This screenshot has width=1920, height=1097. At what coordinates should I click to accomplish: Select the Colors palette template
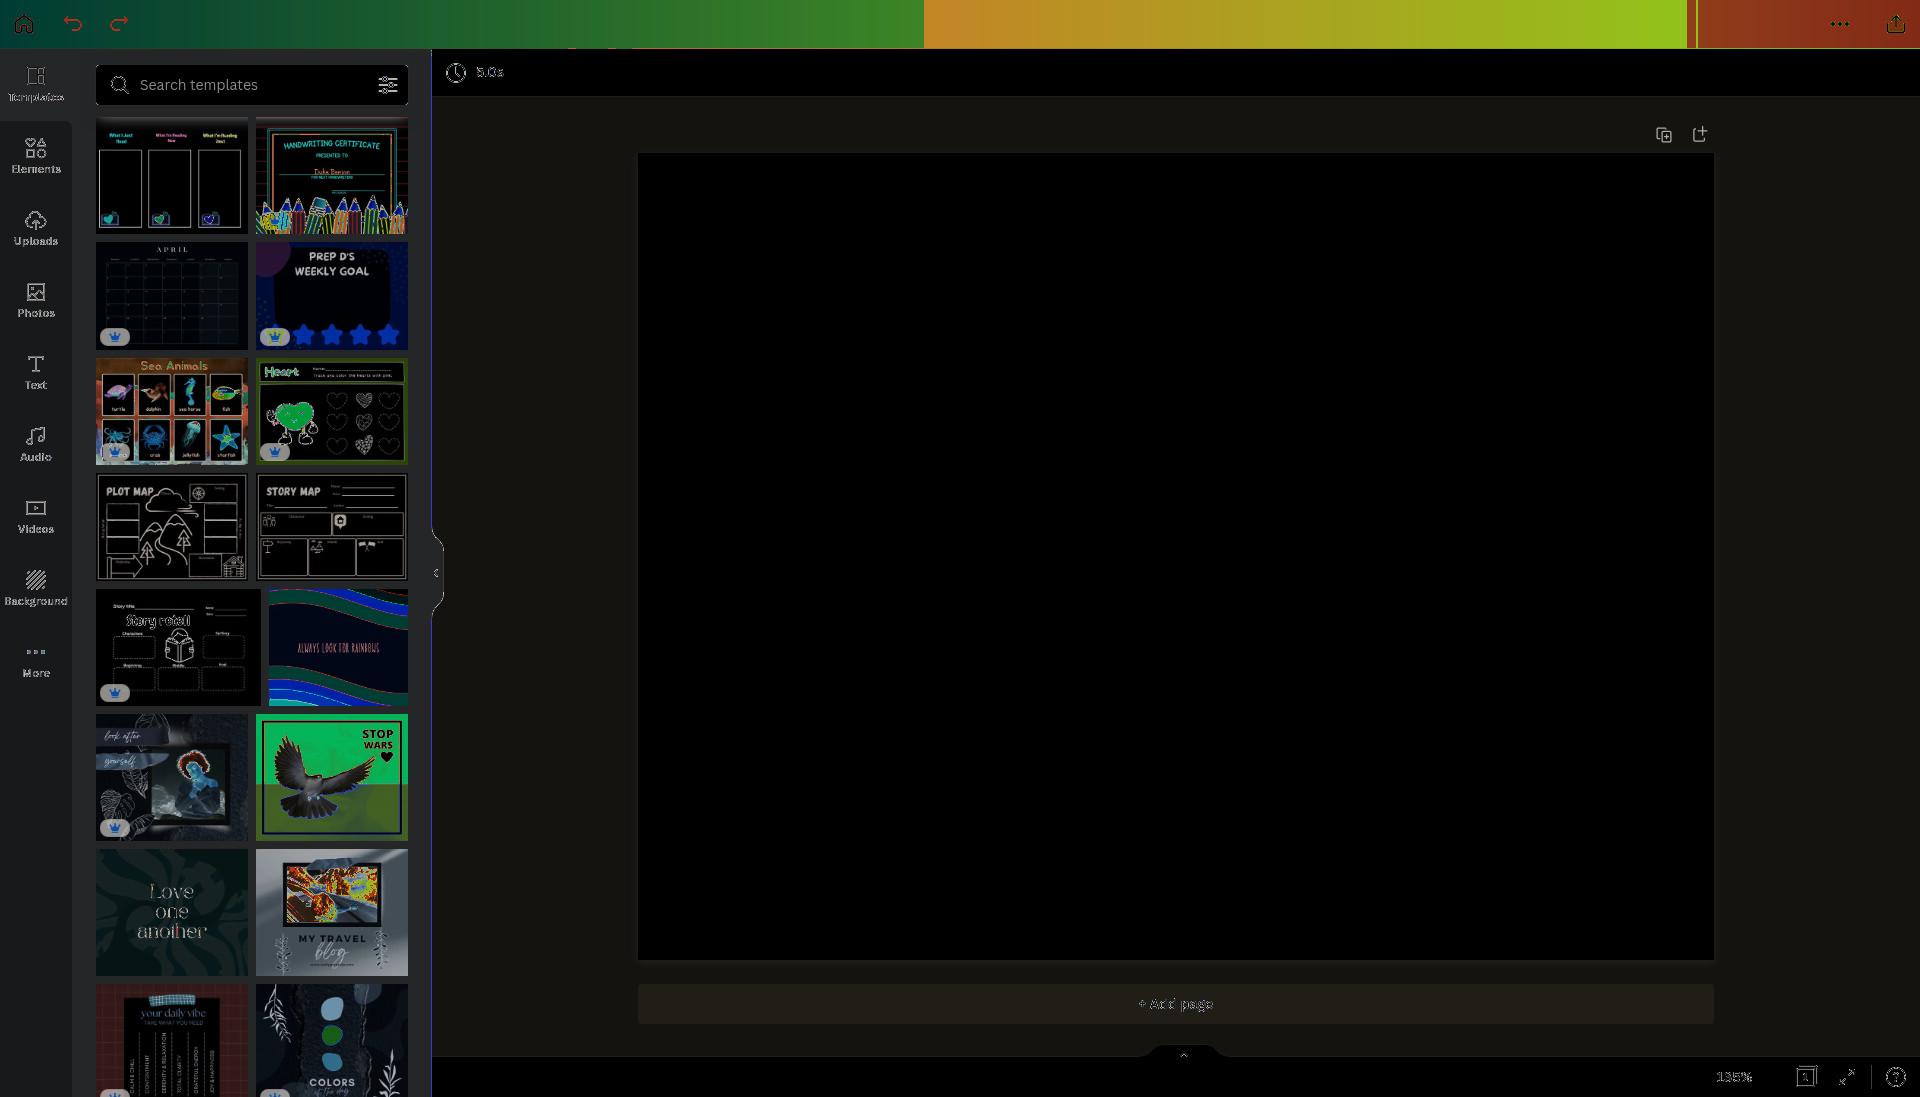coord(332,1040)
